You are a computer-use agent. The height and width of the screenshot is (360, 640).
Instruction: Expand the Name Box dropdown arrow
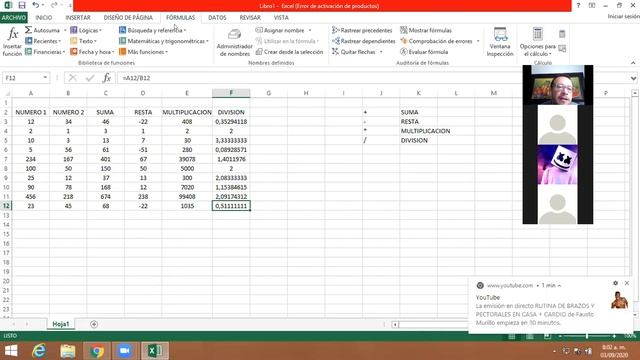pyautogui.click(x=45, y=78)
